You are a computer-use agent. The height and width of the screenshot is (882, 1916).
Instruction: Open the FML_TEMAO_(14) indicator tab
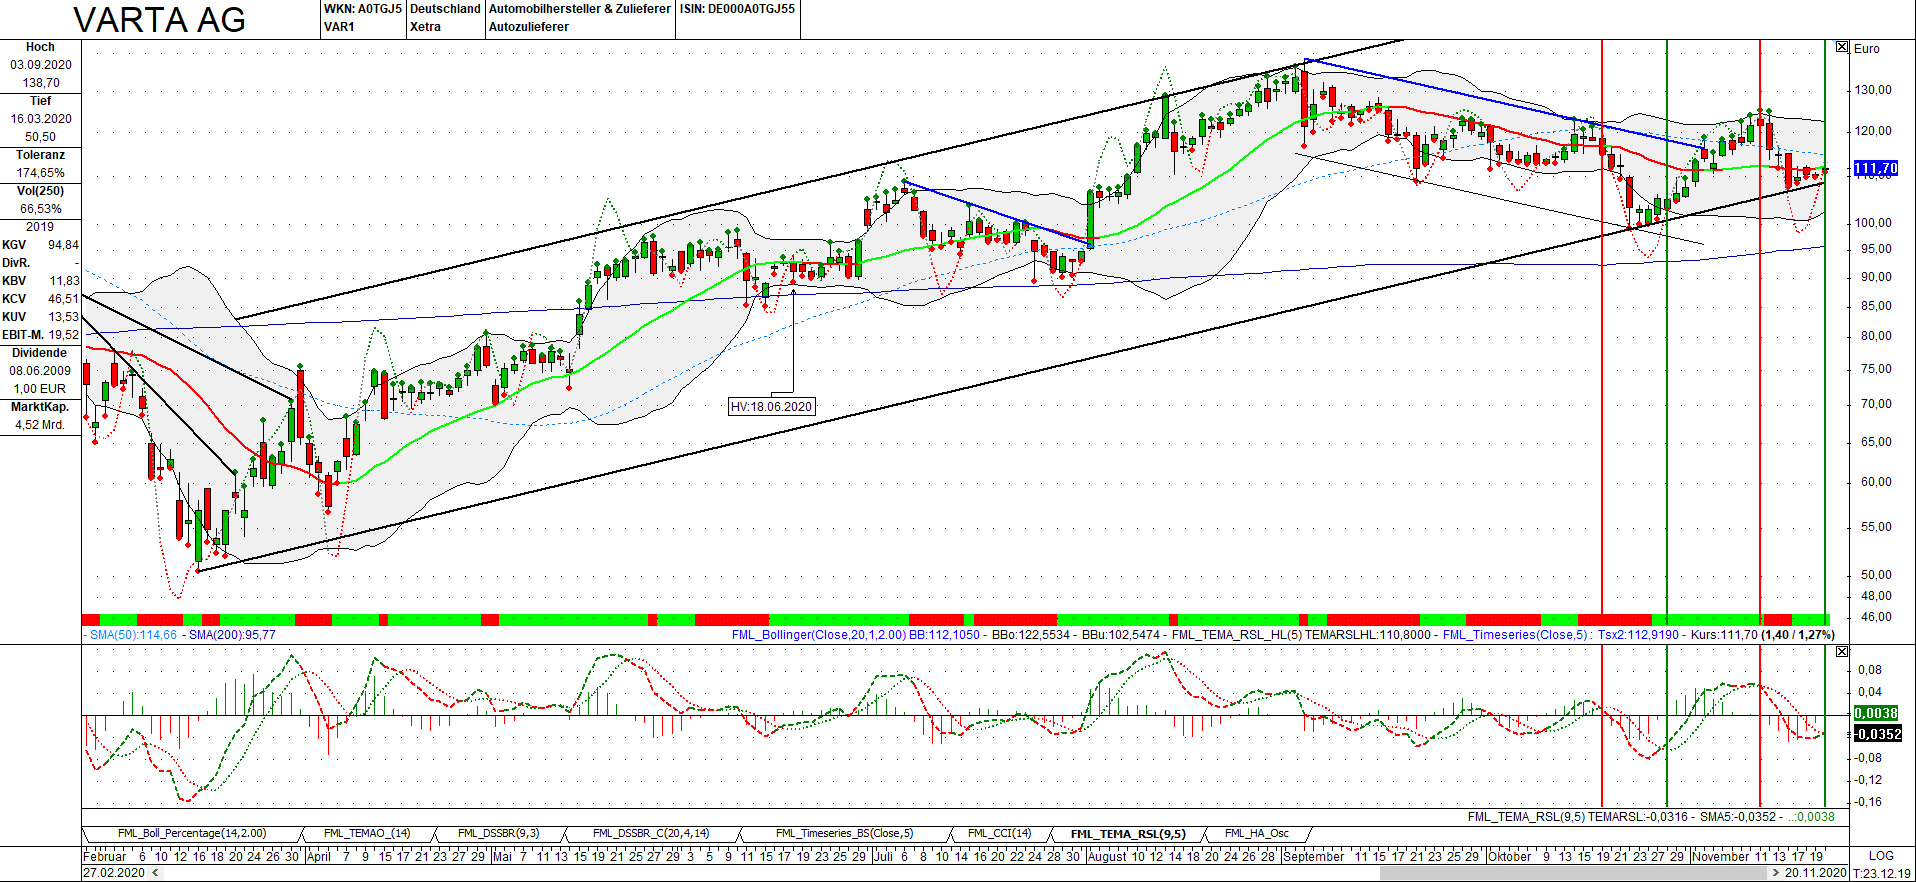tap(367, 834)
